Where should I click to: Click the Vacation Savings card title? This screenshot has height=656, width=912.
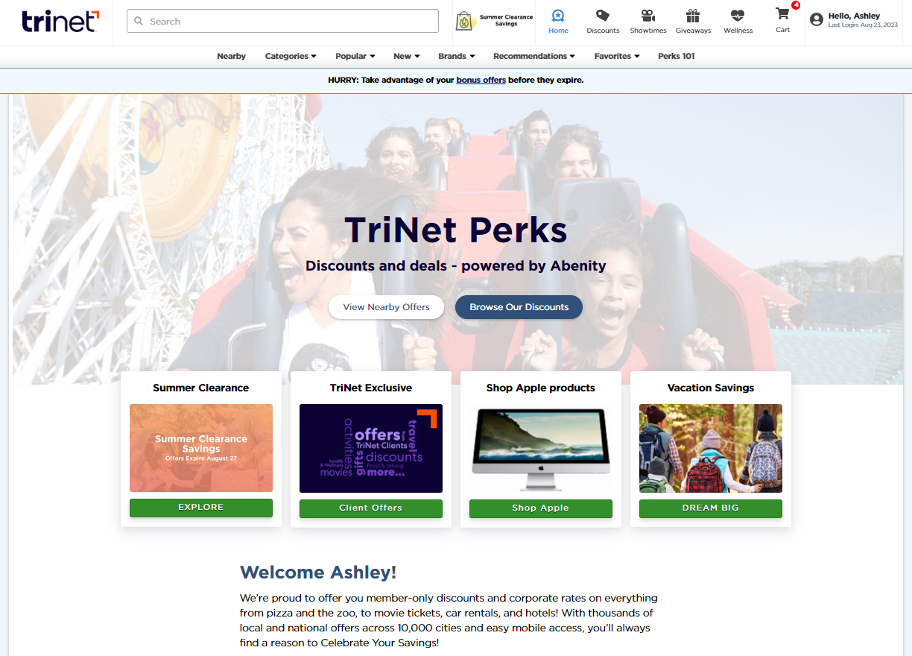(x=711, y=388)
